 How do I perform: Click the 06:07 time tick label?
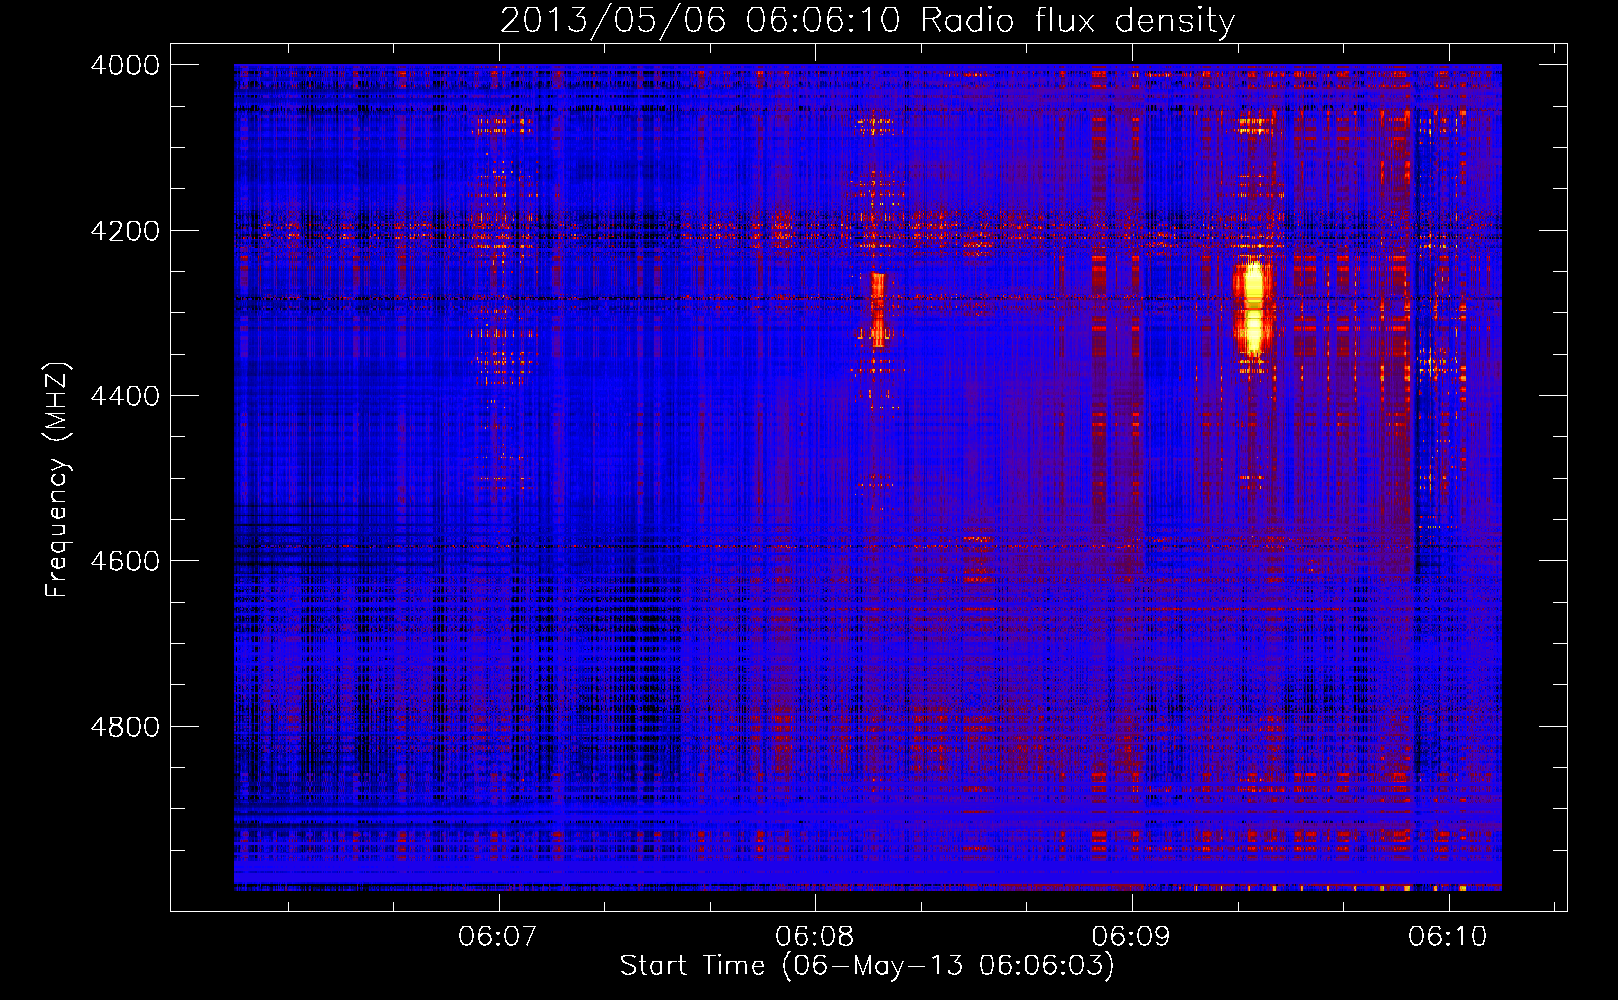tap(498, 937)
